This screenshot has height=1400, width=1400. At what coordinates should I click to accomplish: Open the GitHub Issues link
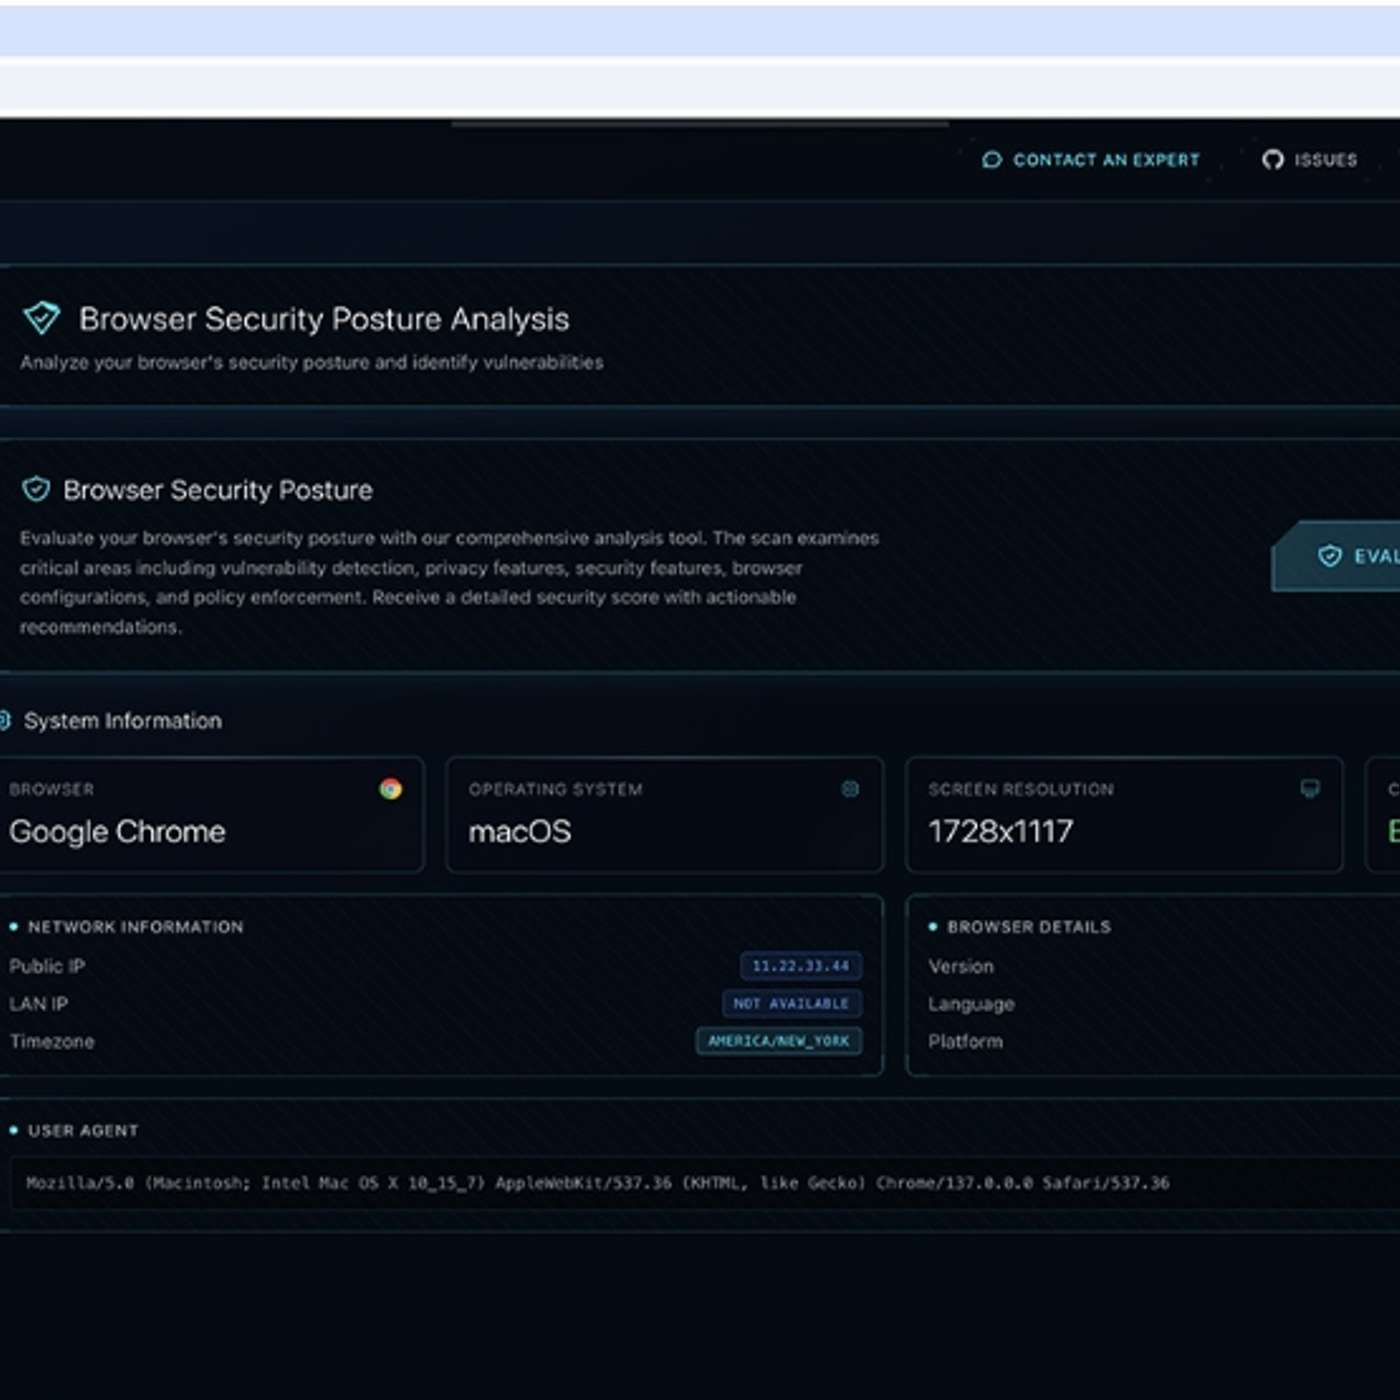pos(1310,160)
